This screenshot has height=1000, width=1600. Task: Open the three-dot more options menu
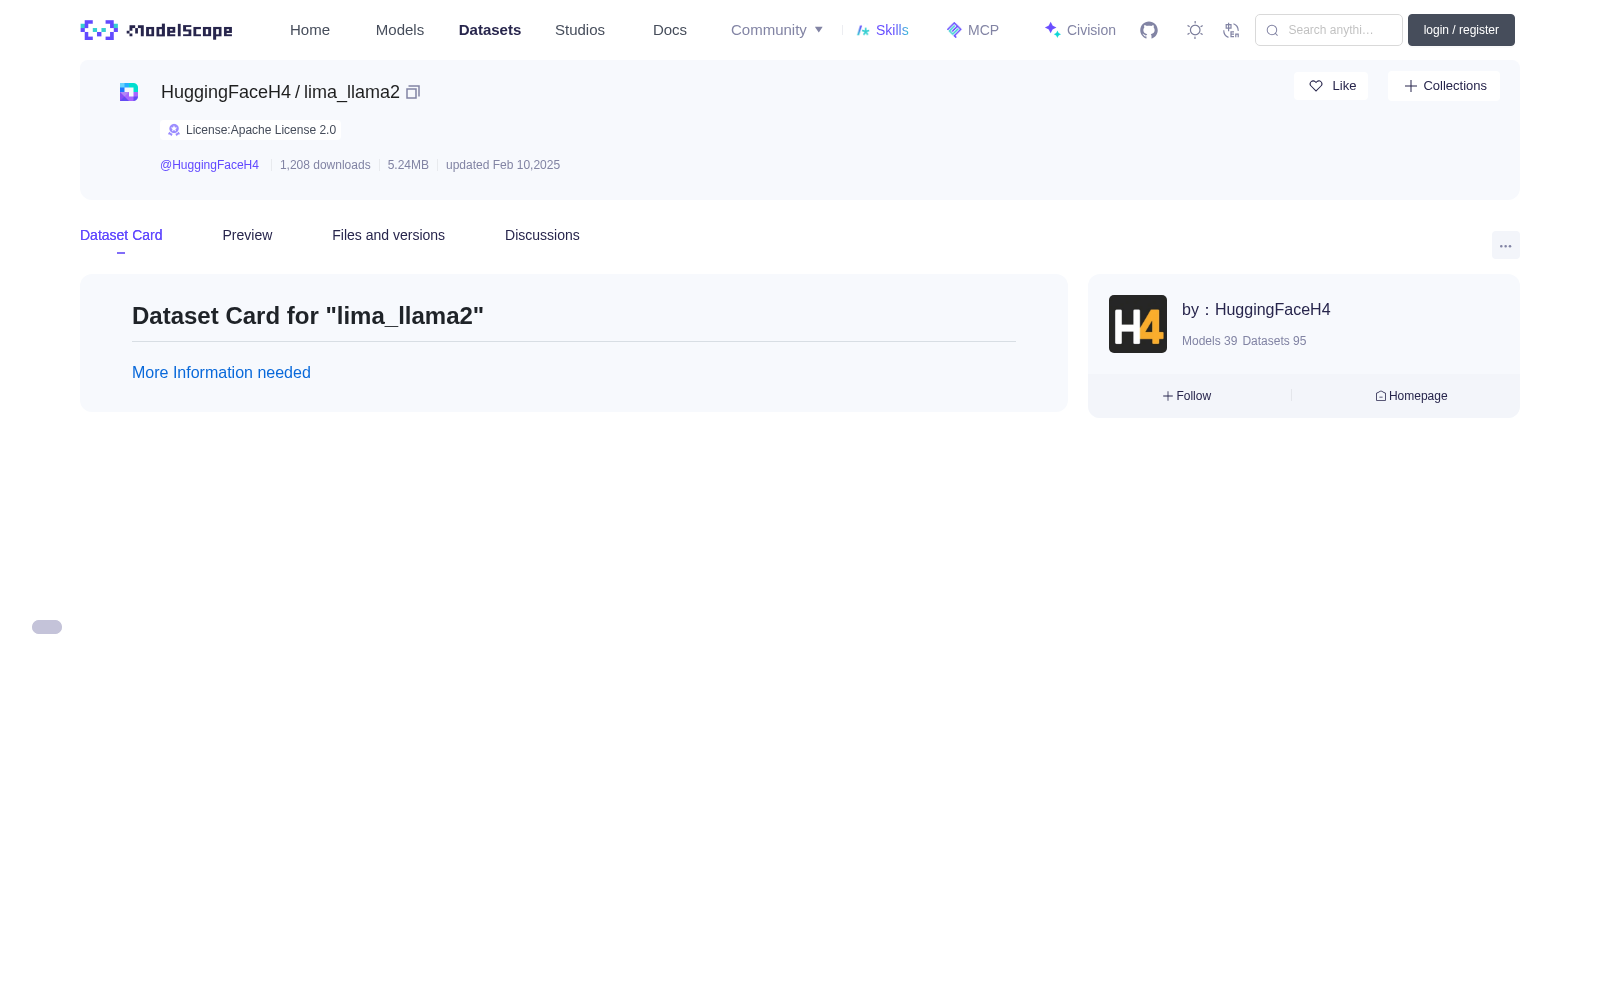1506,246
